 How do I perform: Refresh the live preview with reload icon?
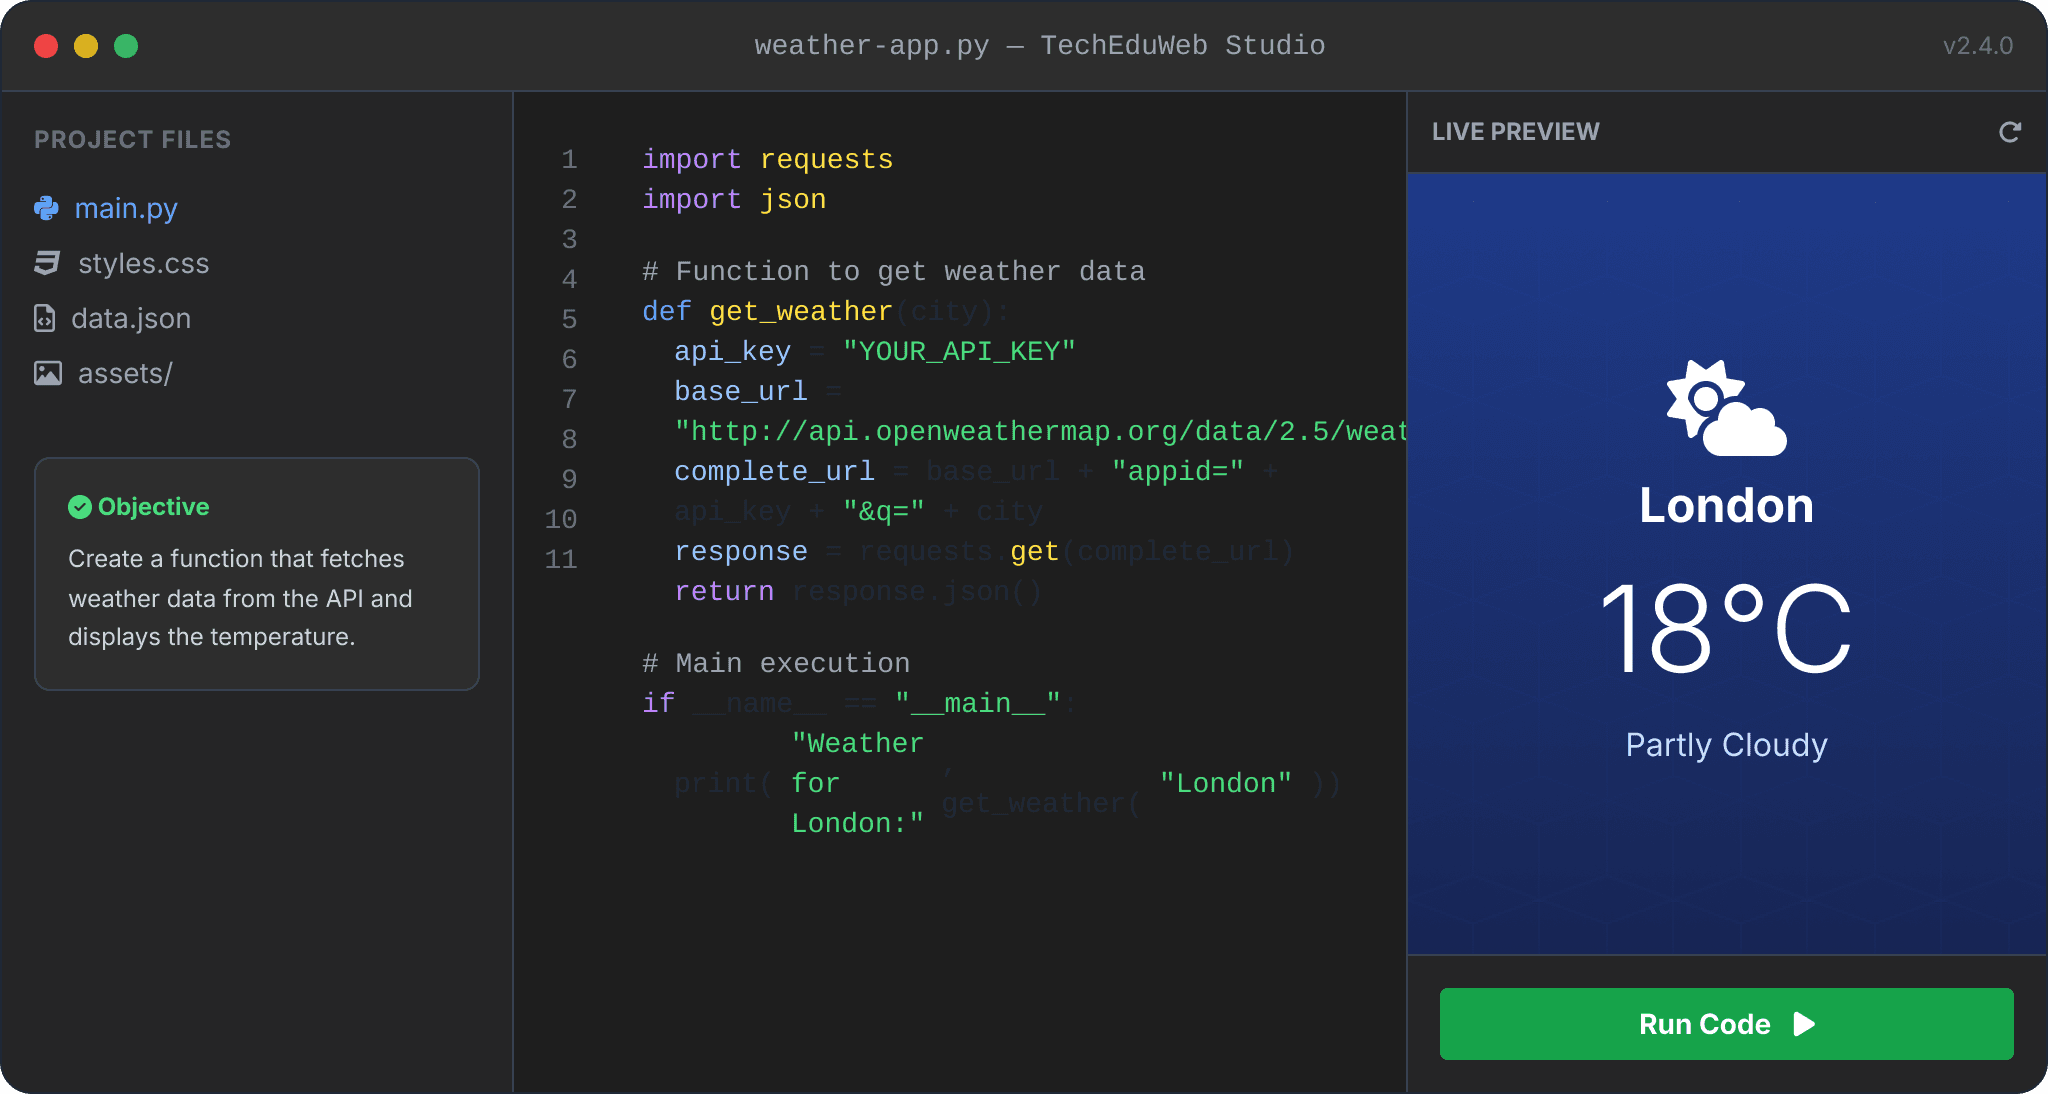click(x=2010, y=132)
